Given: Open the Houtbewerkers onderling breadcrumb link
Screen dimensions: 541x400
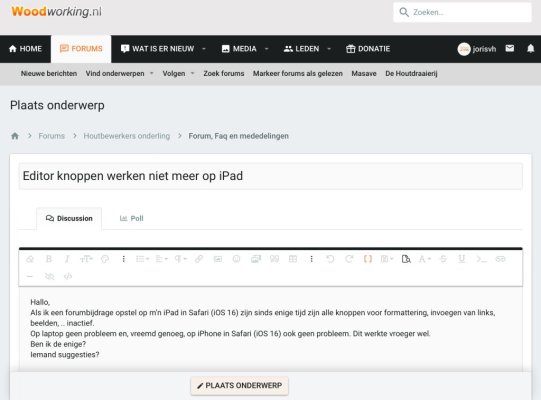Looking at the screenshot, I should click(x=127, y=136).
